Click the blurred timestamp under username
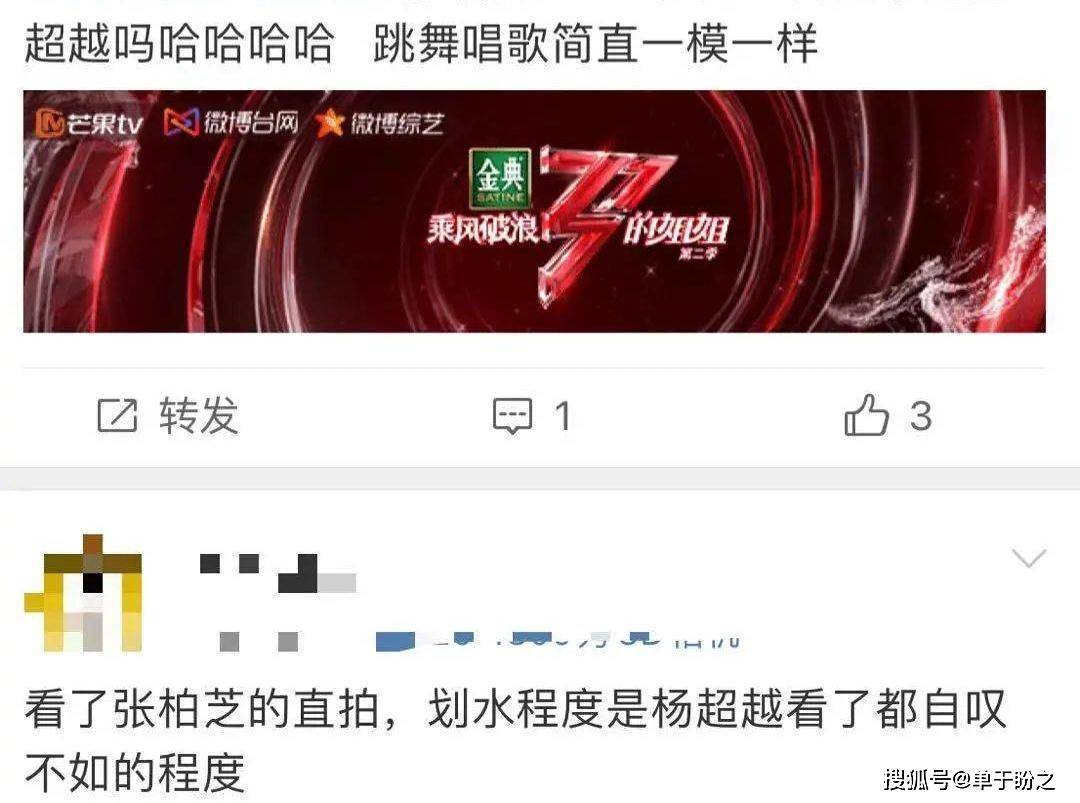1080x803 pixels. (258, 641)
